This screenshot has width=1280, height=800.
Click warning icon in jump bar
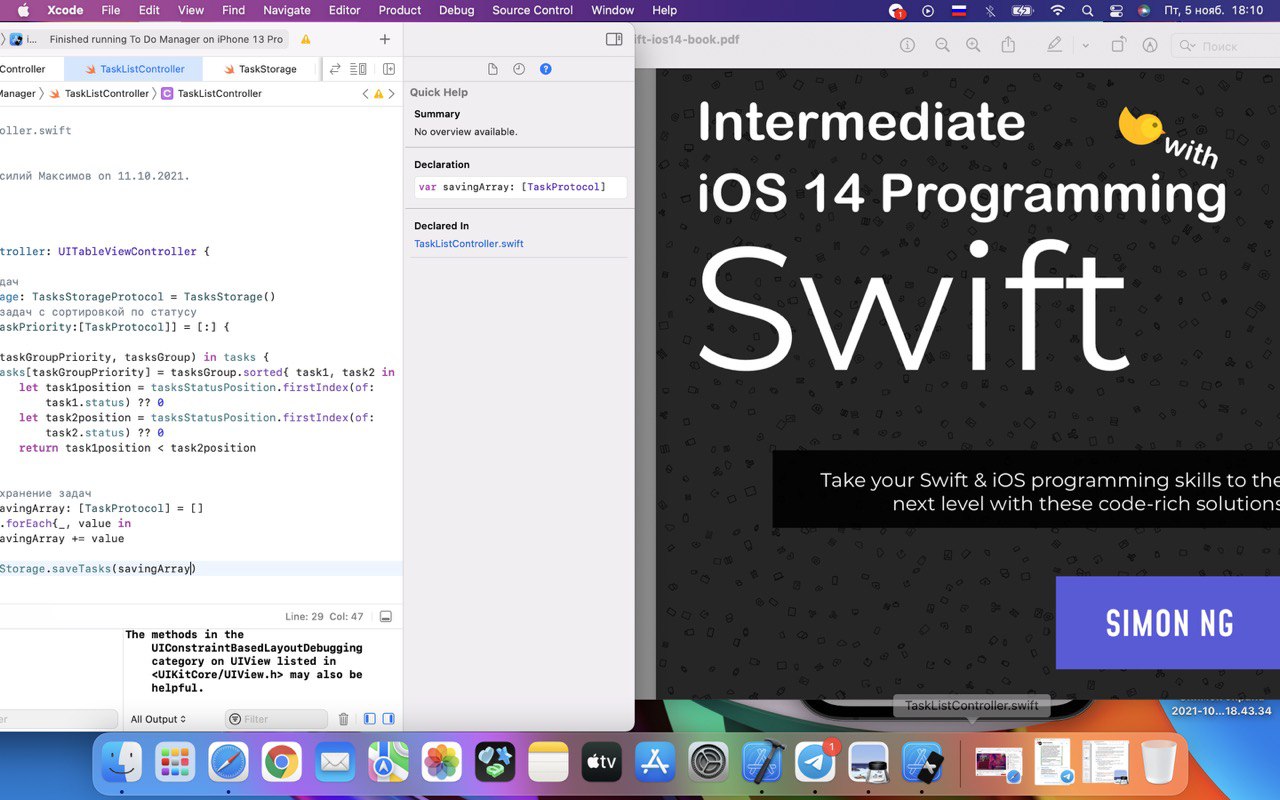pyautogui.click(x=379, y=94)
